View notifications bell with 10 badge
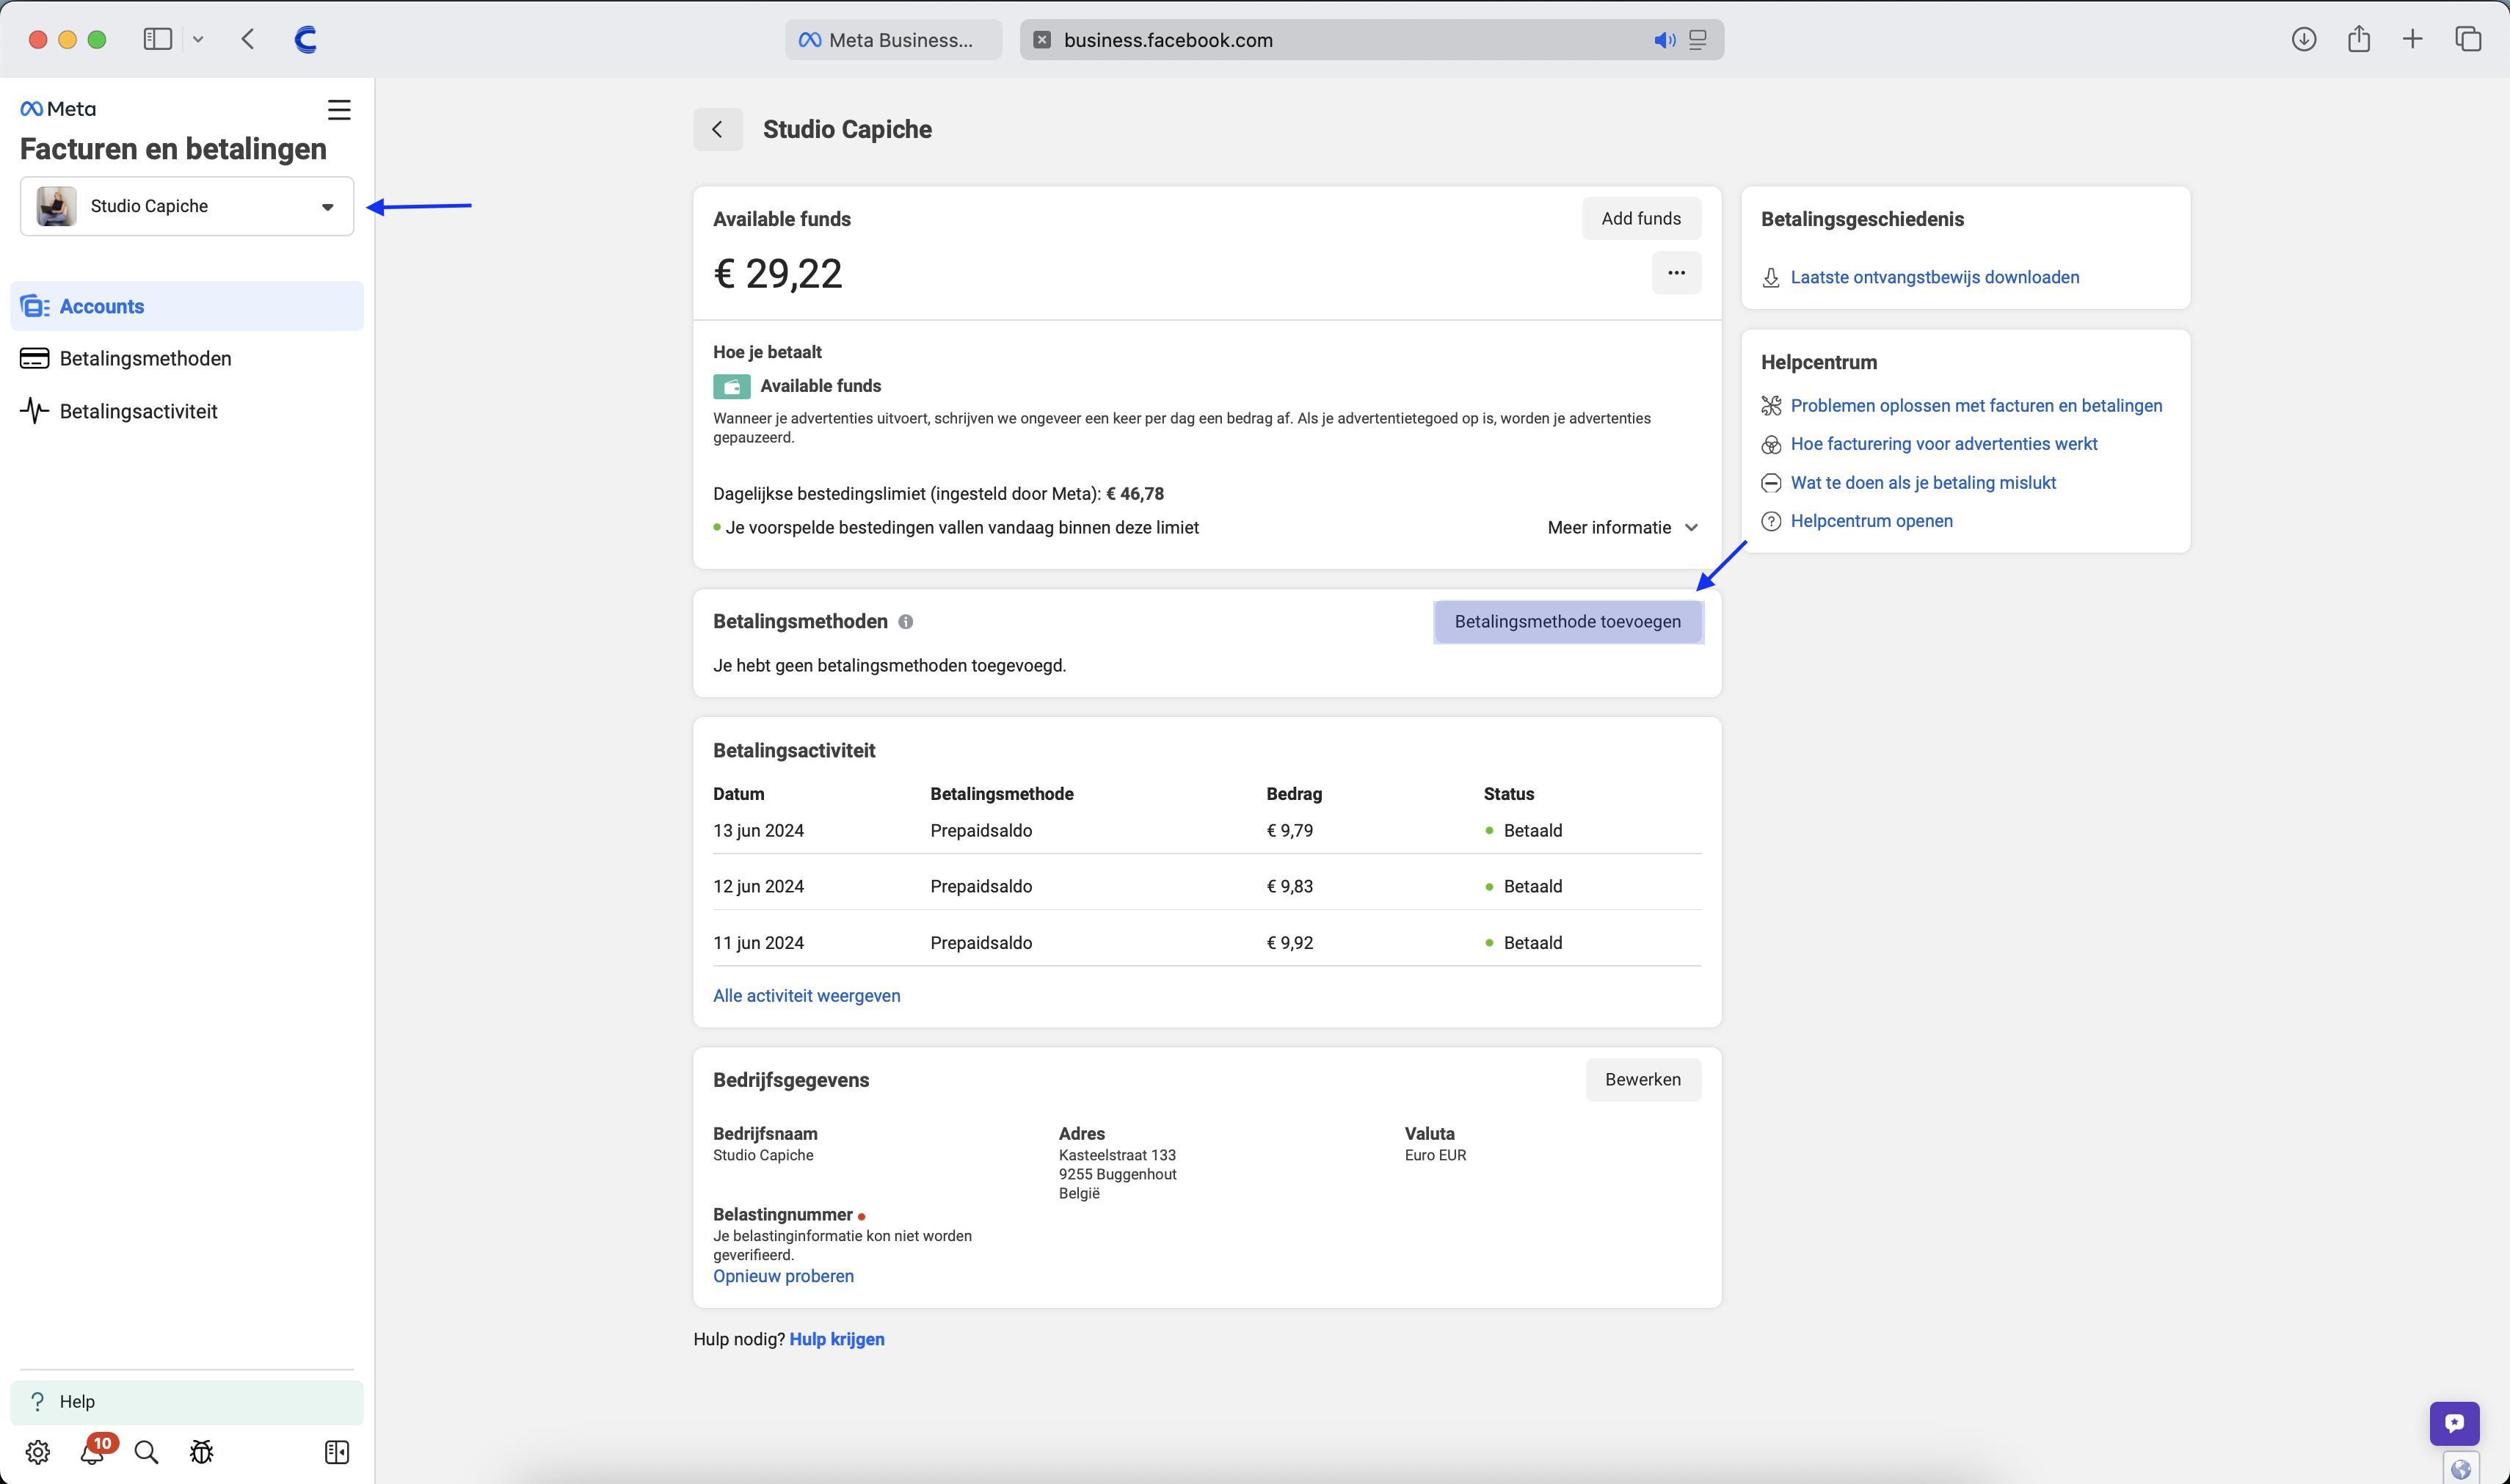The image size is (2510, 1484). click(x=93, y=1451)
